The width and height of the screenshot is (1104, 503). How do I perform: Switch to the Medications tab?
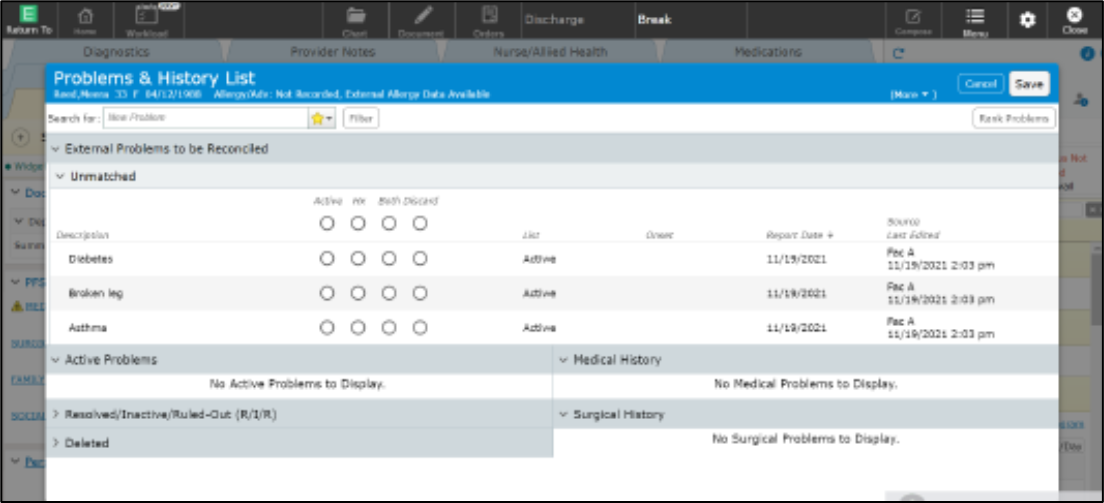[x=768, y=52]
